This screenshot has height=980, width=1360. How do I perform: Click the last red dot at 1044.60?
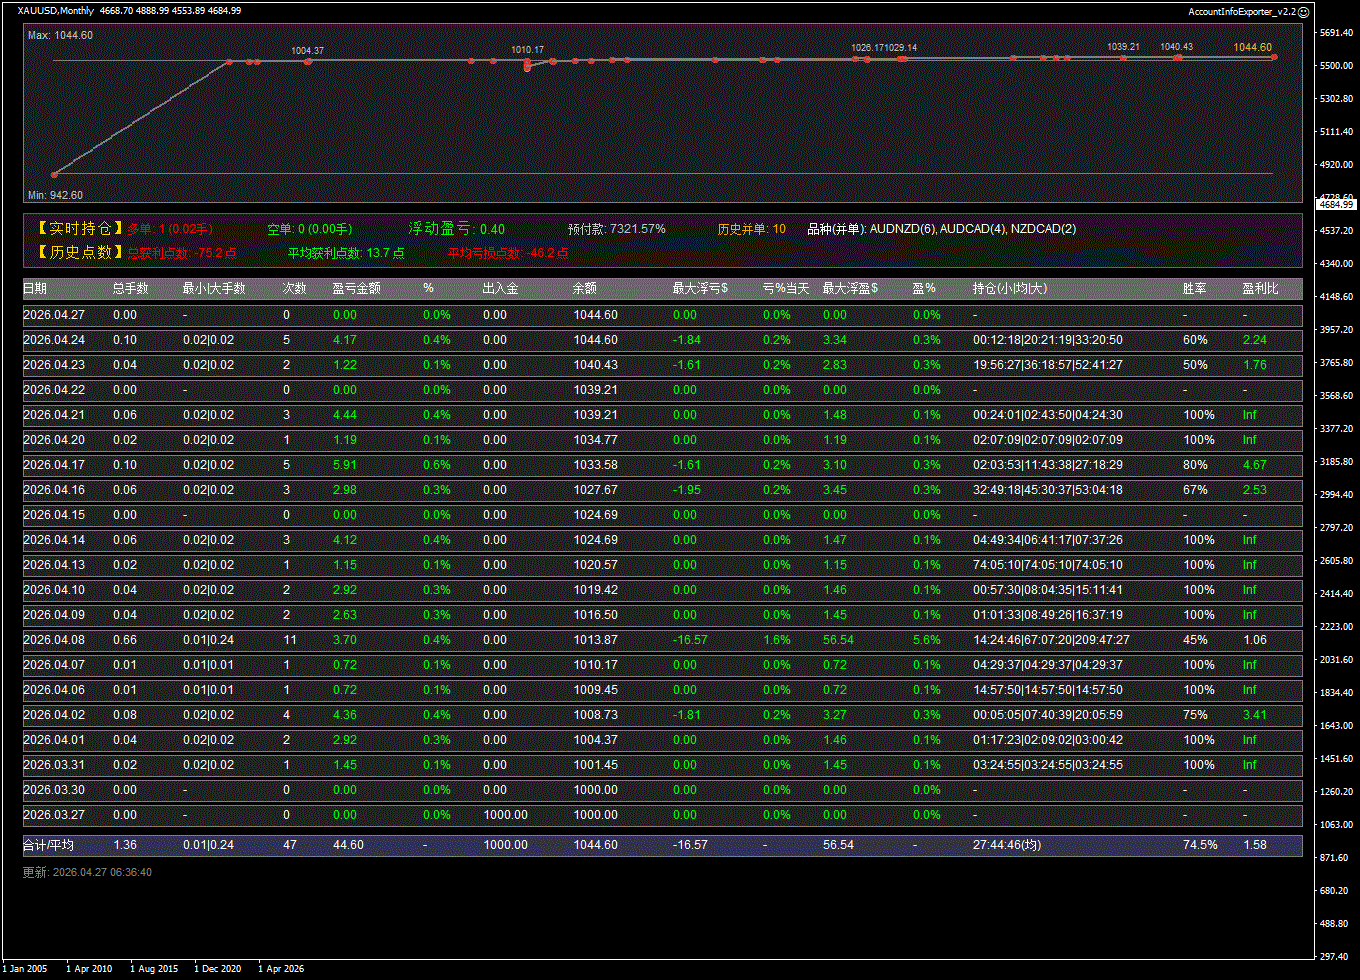[x=1274, y=57]
